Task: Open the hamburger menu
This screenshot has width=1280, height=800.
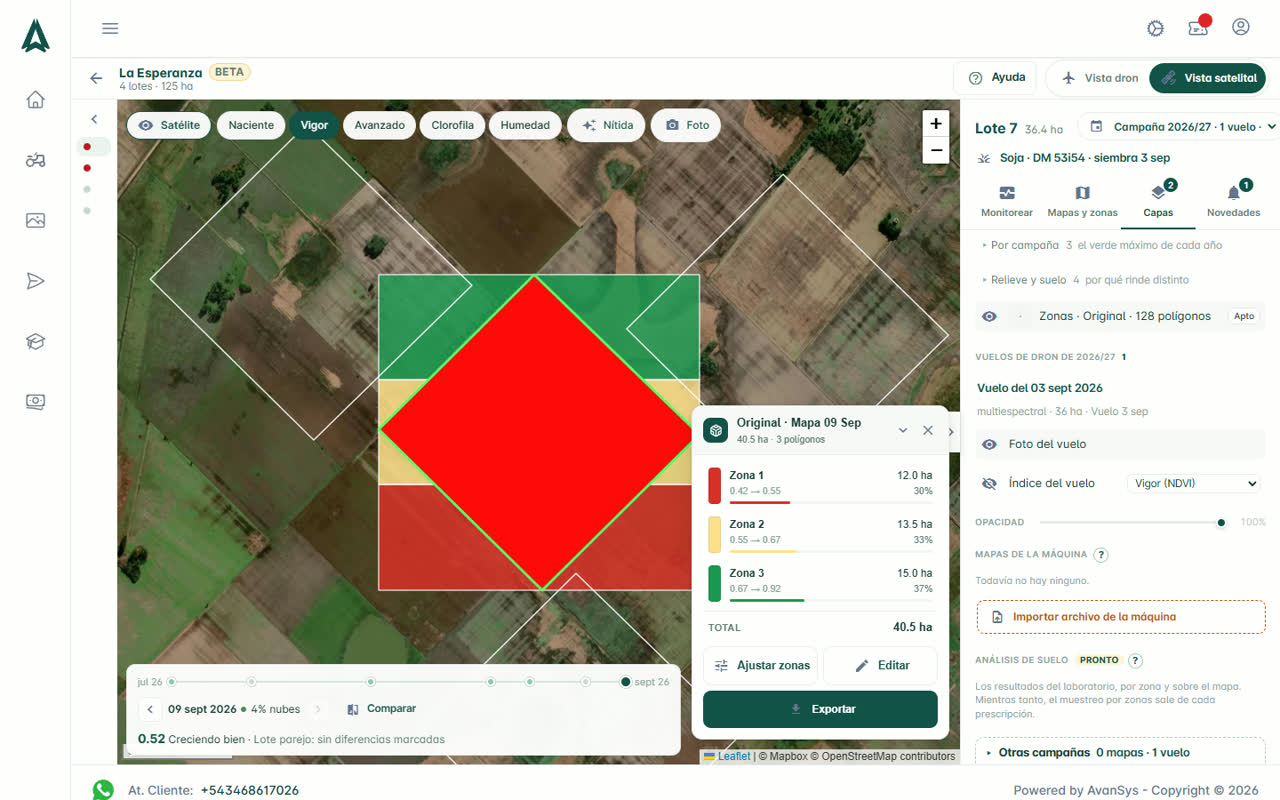Action: 110,28
